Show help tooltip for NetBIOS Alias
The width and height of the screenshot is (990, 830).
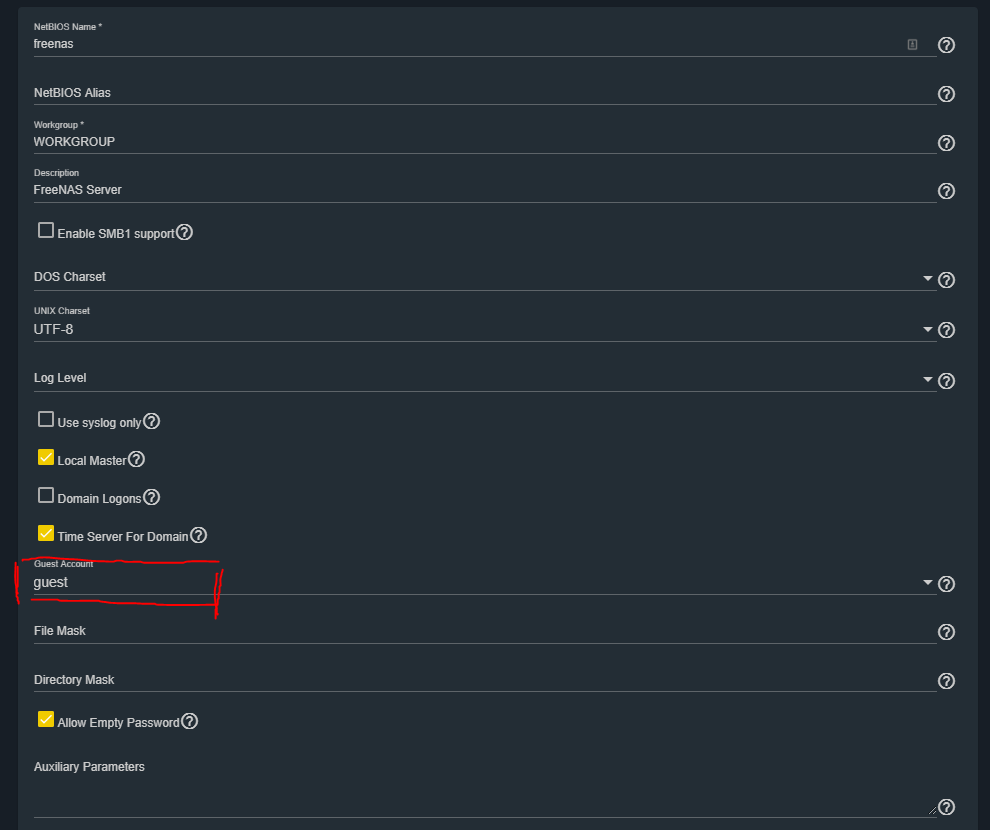click(x=946, y=94)
